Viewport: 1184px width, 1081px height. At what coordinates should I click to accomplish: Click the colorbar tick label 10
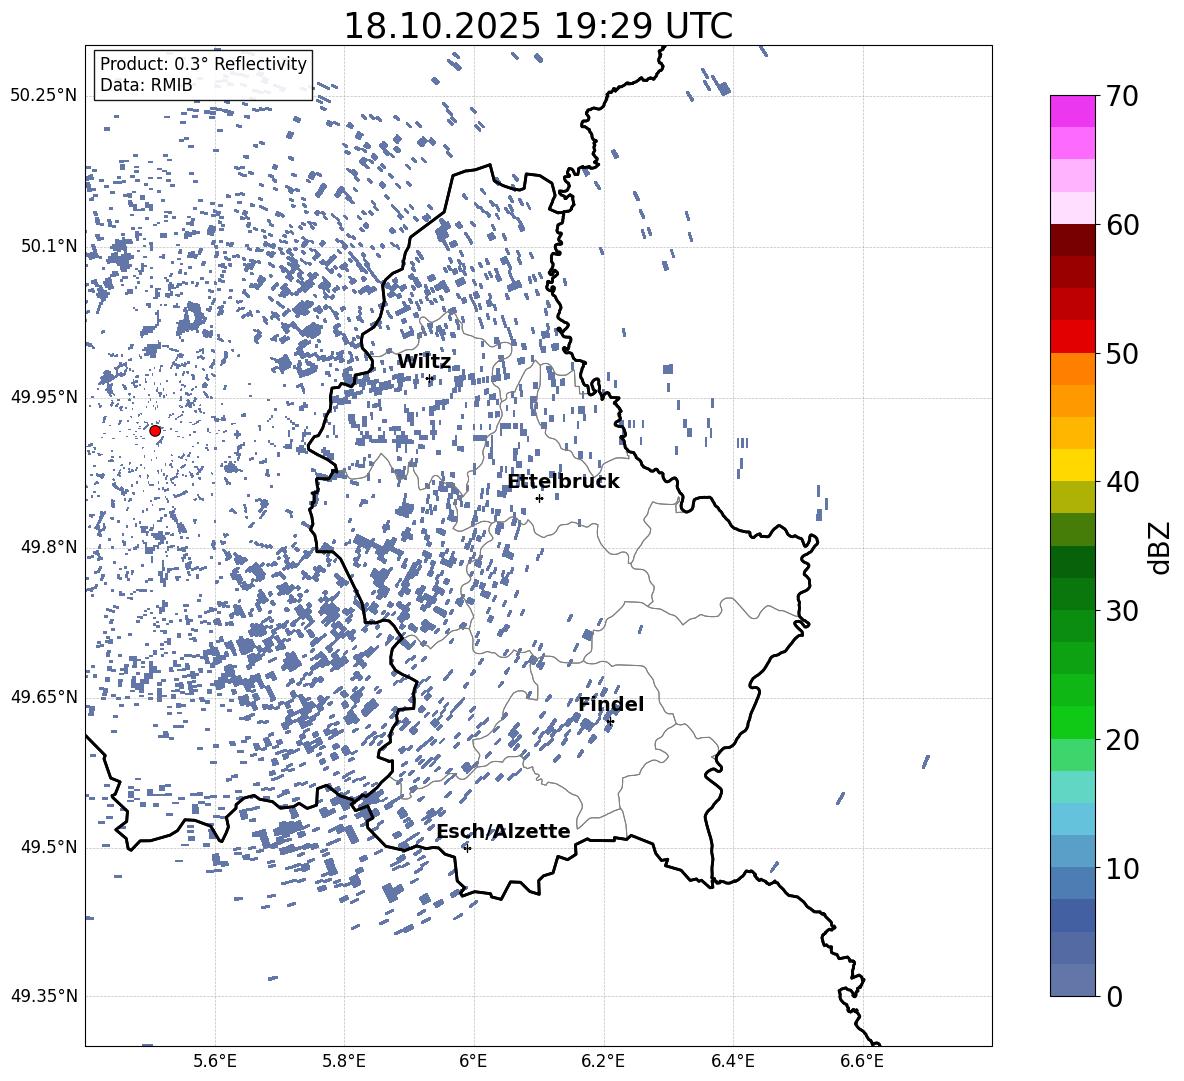tap(1121, 868)
